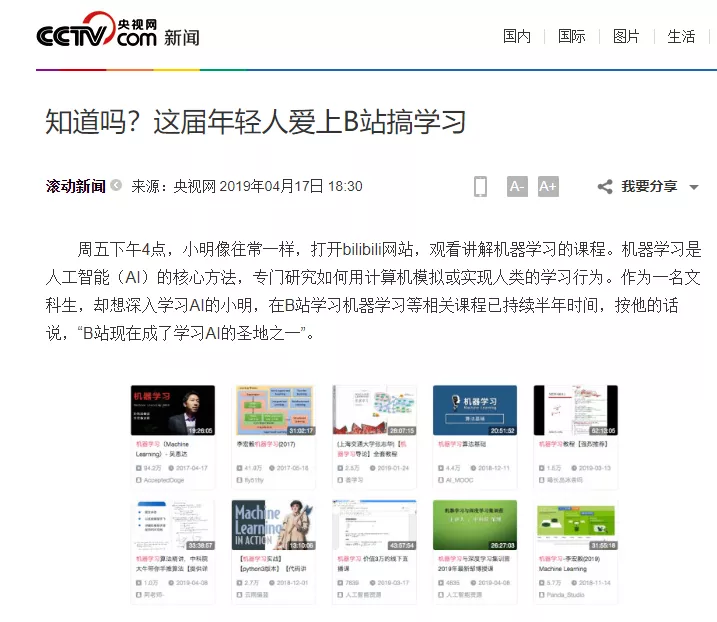This screenshot has width=717, height=622.
Task: Click the upload date 2018-11-14
Action: tap(594, 583)
